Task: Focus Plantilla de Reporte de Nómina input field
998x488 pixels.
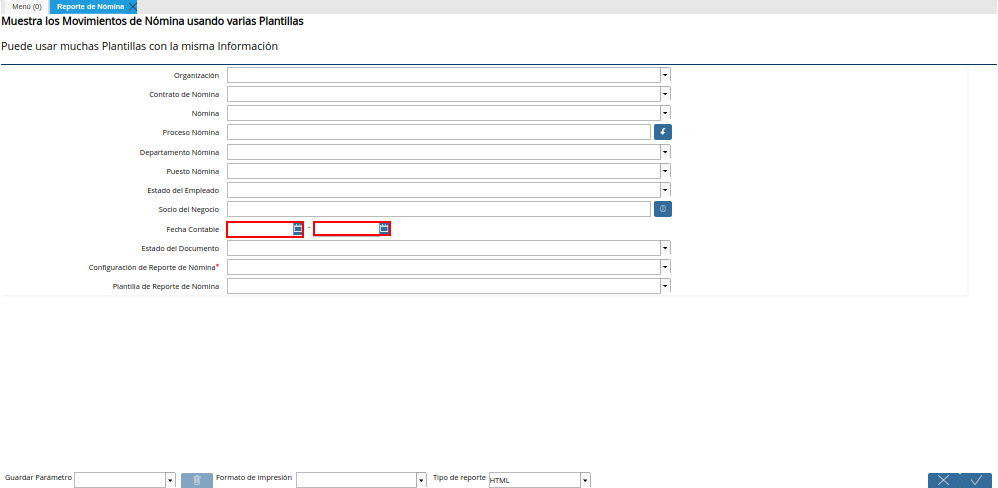Action: (444, 286)
